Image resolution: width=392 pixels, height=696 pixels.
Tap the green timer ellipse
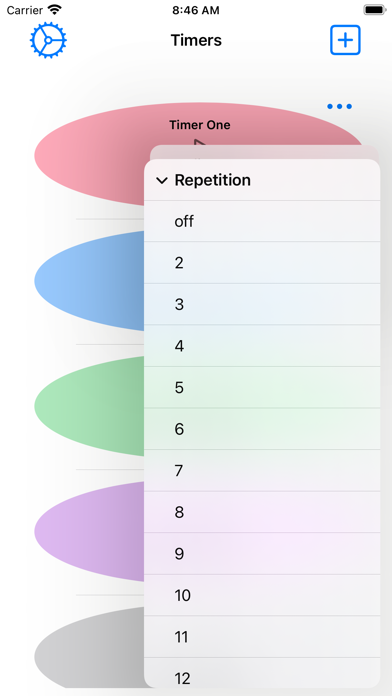coord(89,406)
